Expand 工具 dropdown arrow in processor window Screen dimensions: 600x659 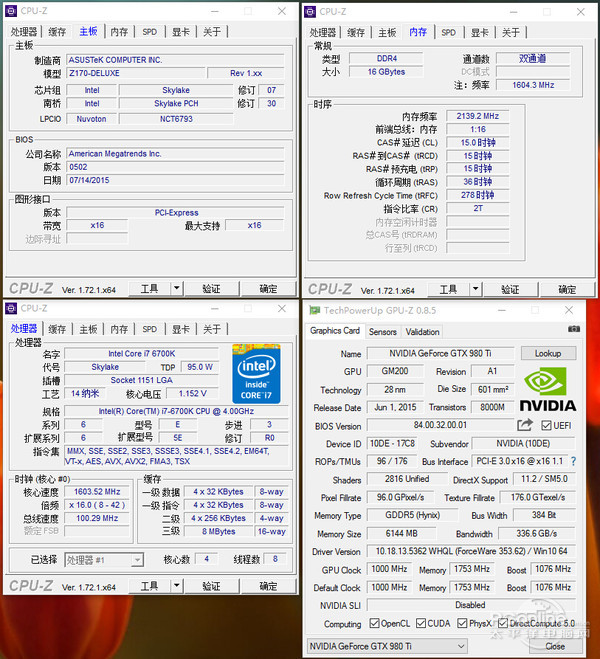pos(176,585)
